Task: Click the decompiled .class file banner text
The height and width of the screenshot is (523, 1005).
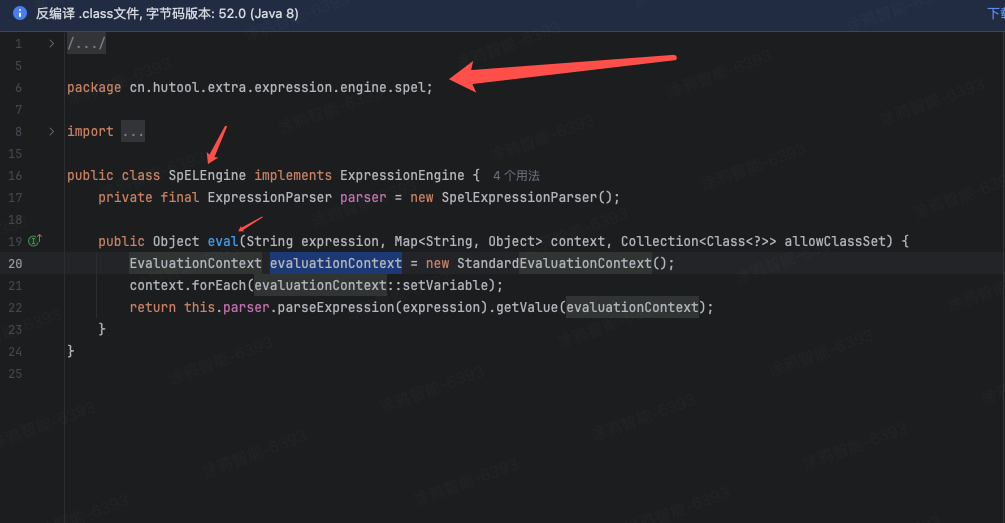Action: pyautogui.click(x=167, y=13)
